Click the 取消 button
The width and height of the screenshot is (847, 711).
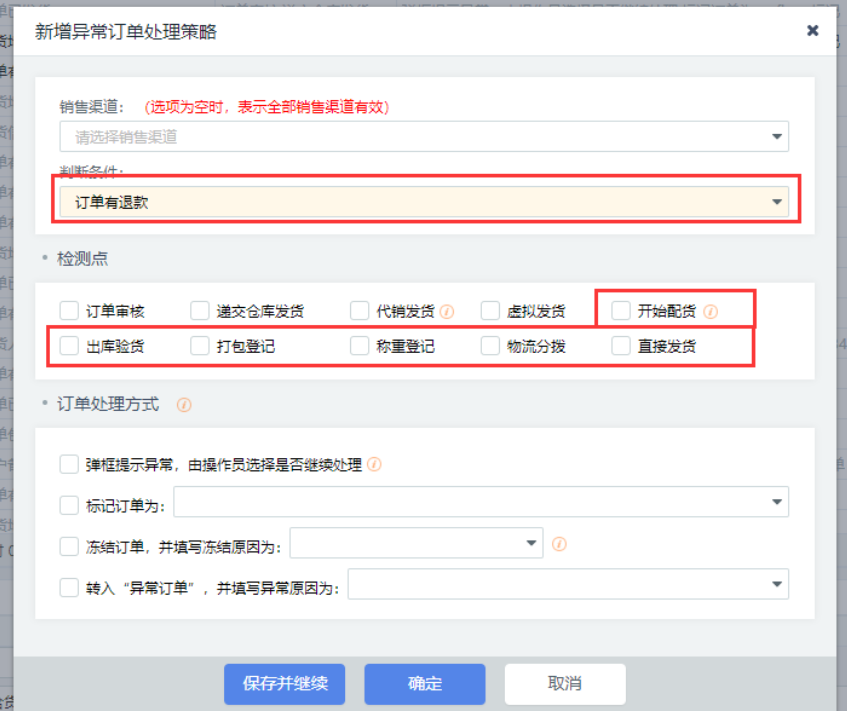tap(565, 684)
